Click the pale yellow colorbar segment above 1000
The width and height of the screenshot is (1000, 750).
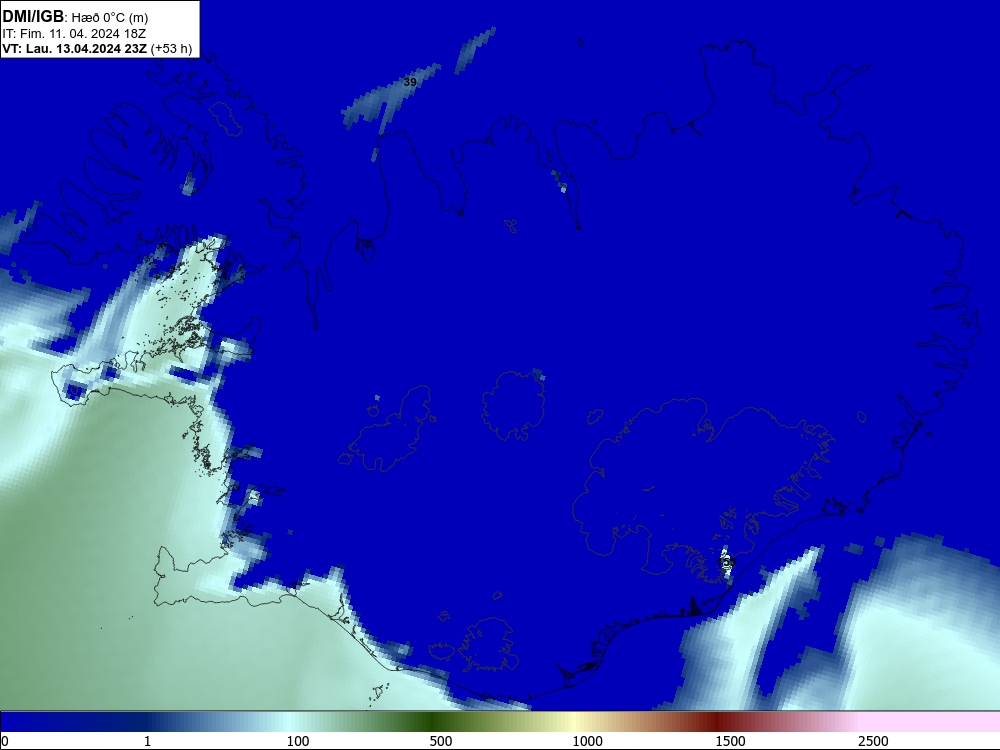574,722
